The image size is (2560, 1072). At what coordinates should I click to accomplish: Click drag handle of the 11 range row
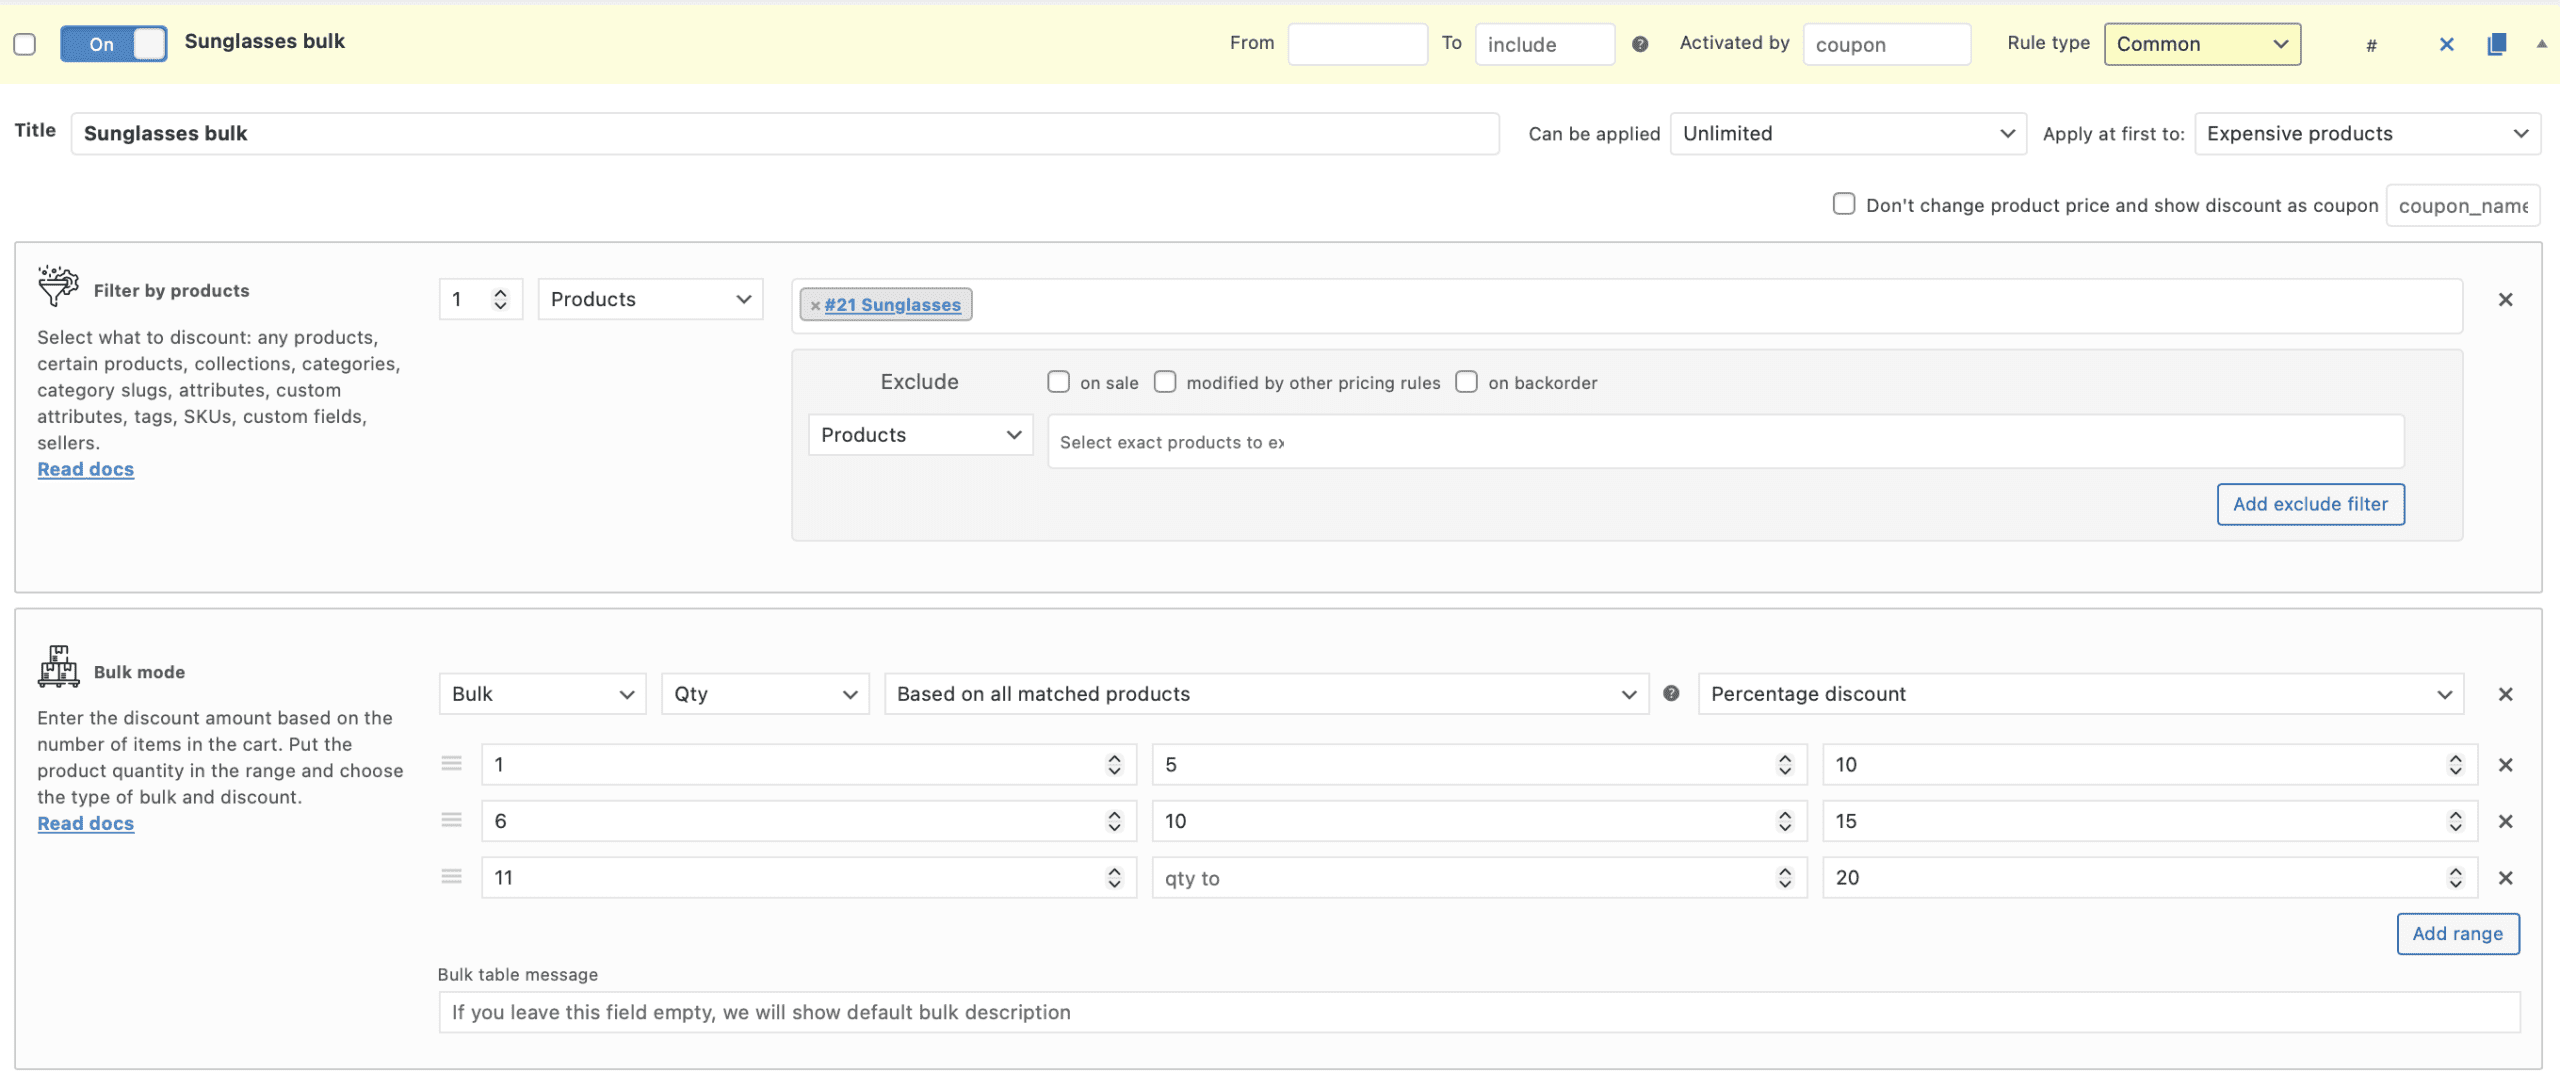[452, 877]
